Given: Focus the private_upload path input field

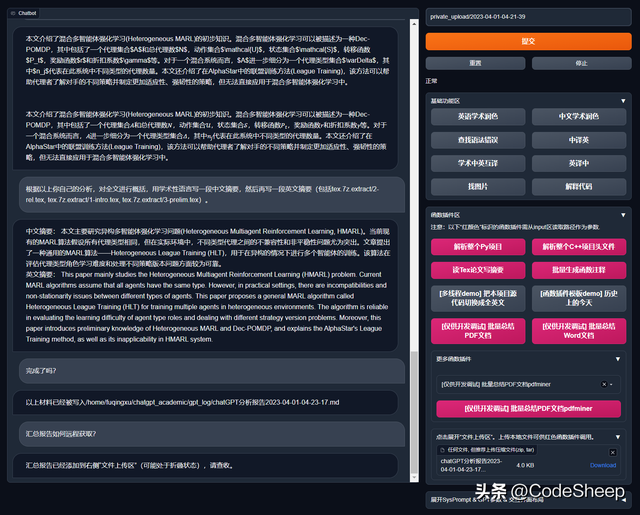Looking at the screenshot, I should (x=528, y=17).
